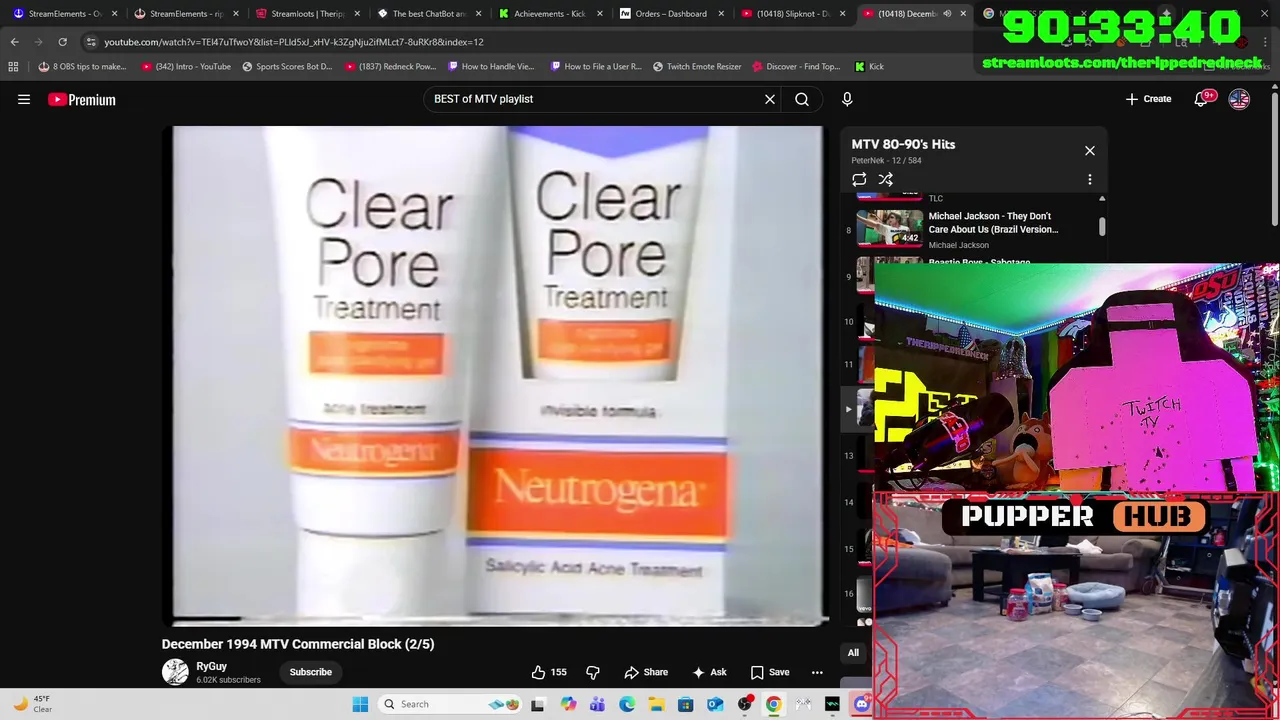Open '(1837) Redneck Pow...' bookmark
The width and height of the screenshot is (1280, 720).
tap(390, 67)
